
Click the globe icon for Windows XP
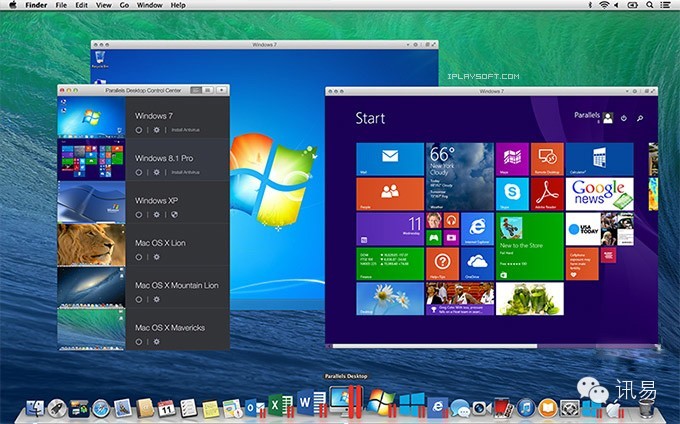click(x=174, y=215)
